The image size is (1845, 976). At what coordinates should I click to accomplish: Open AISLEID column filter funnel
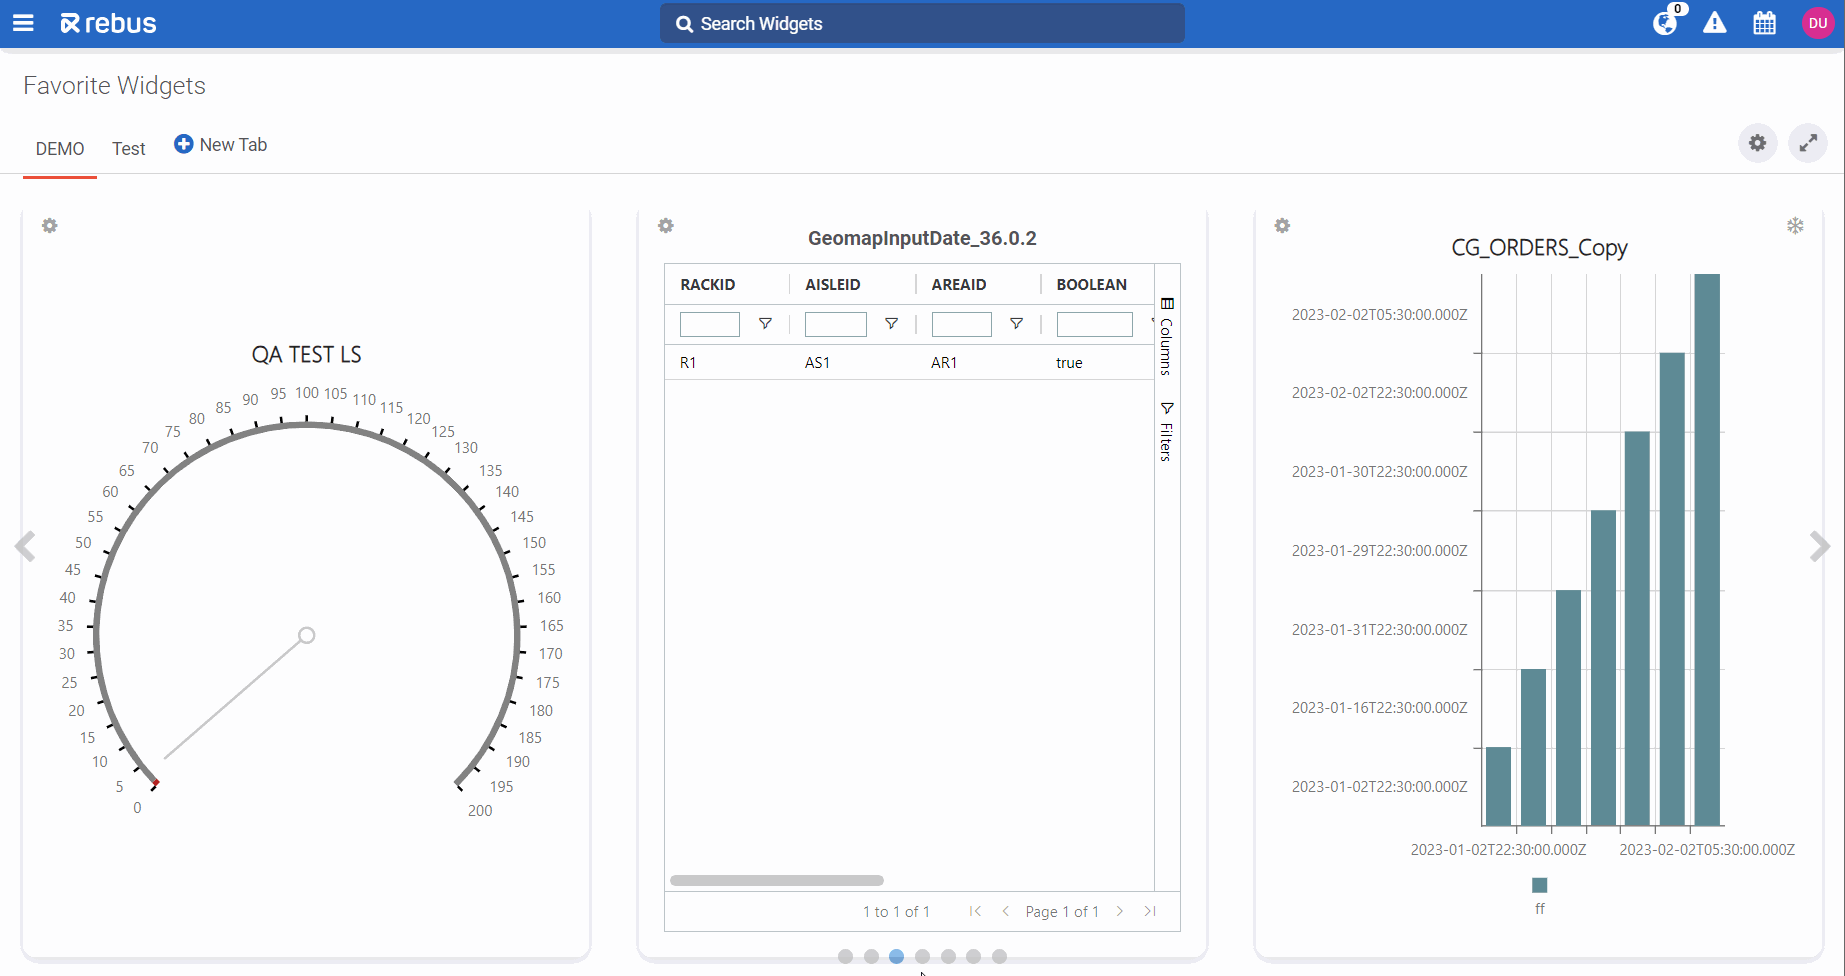click(891, 324)
